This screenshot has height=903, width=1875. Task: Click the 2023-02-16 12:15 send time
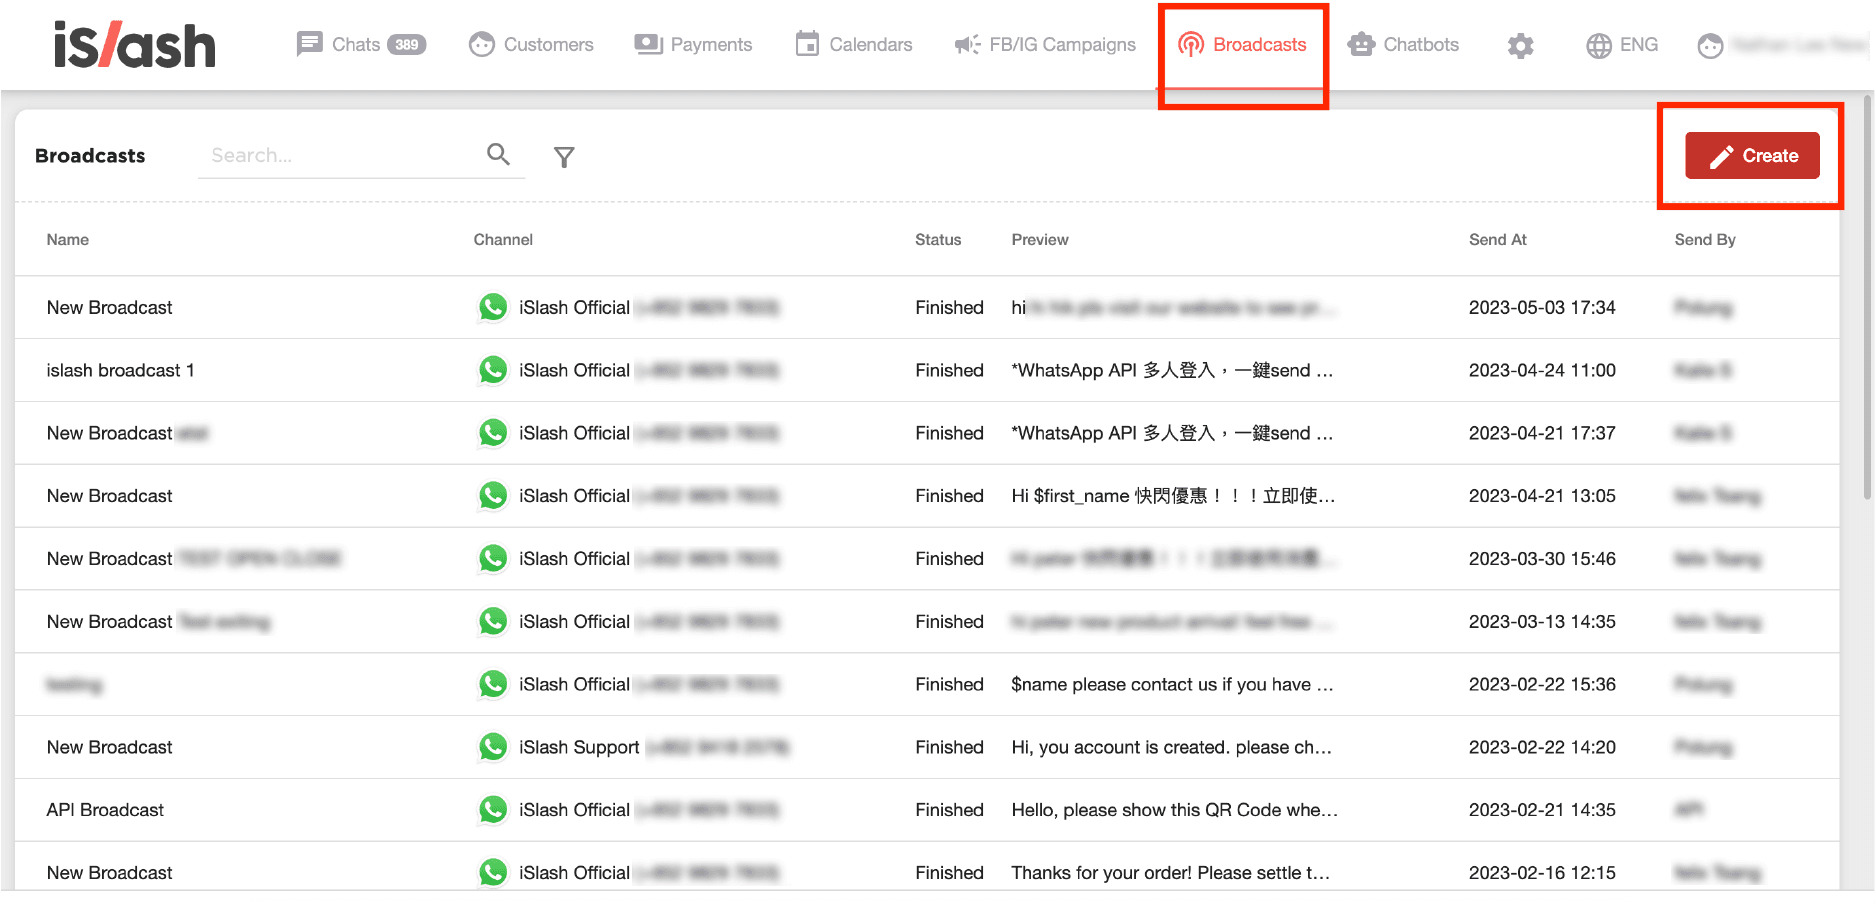[1542, 873]
